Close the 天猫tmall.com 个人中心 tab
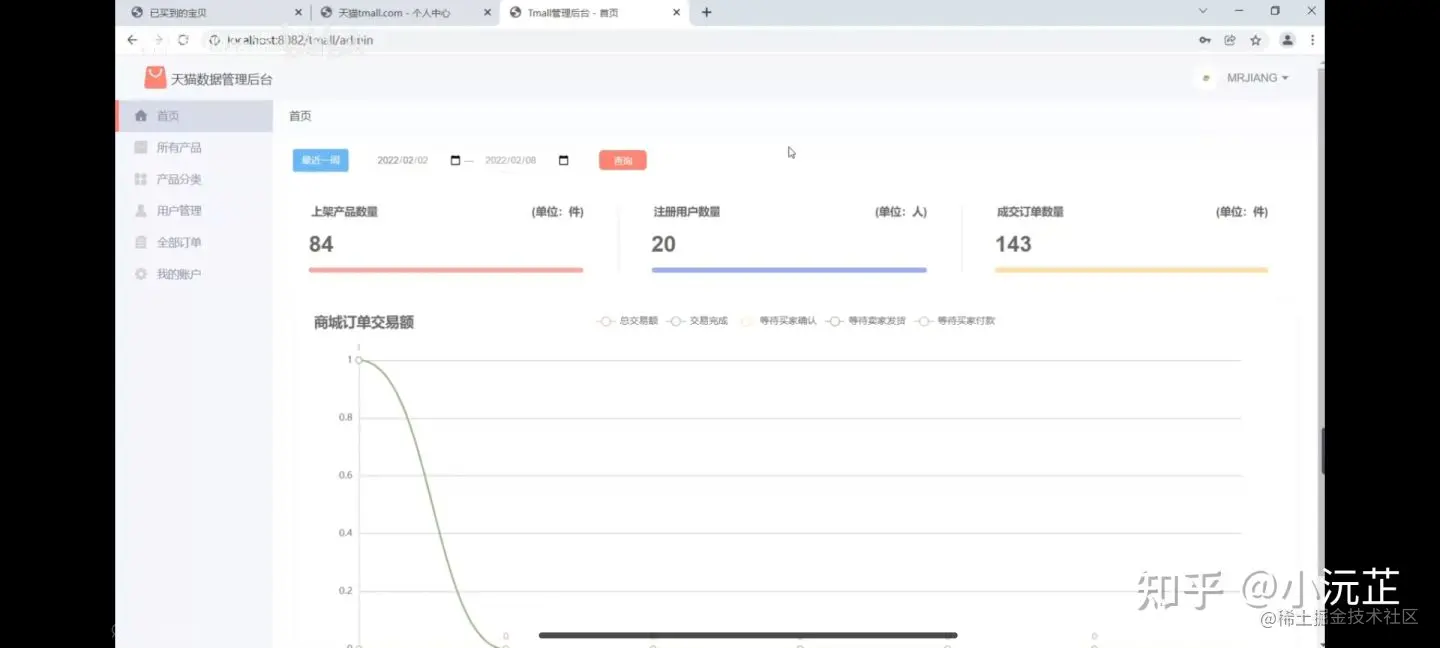 tap(487, 12)
